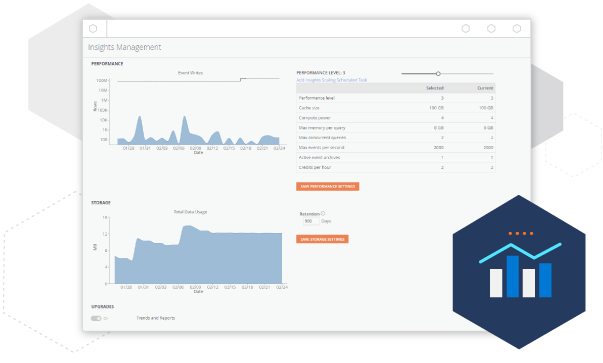Image resolution: width=603 pixels, height=363 pixels.
Task: Click the rightmost hexagon icon in the top-right group
Action: pyautogui.click(x=517, y=28)
